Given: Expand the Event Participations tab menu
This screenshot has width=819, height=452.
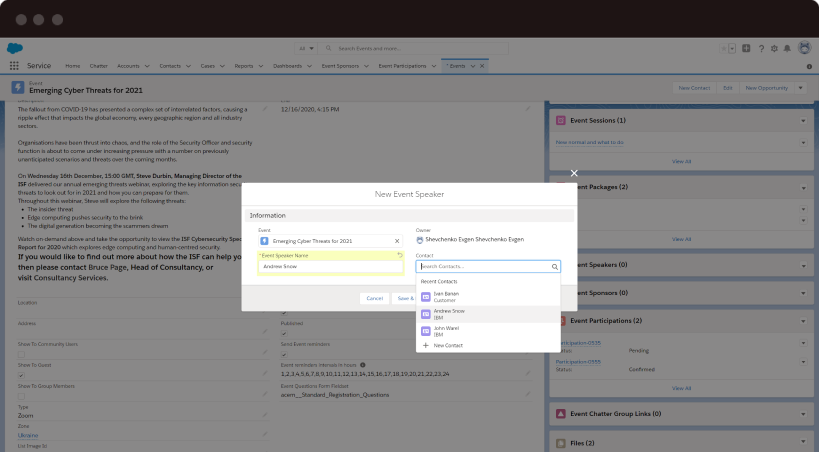Looking at the screenshot, I should tap(434, 66).
